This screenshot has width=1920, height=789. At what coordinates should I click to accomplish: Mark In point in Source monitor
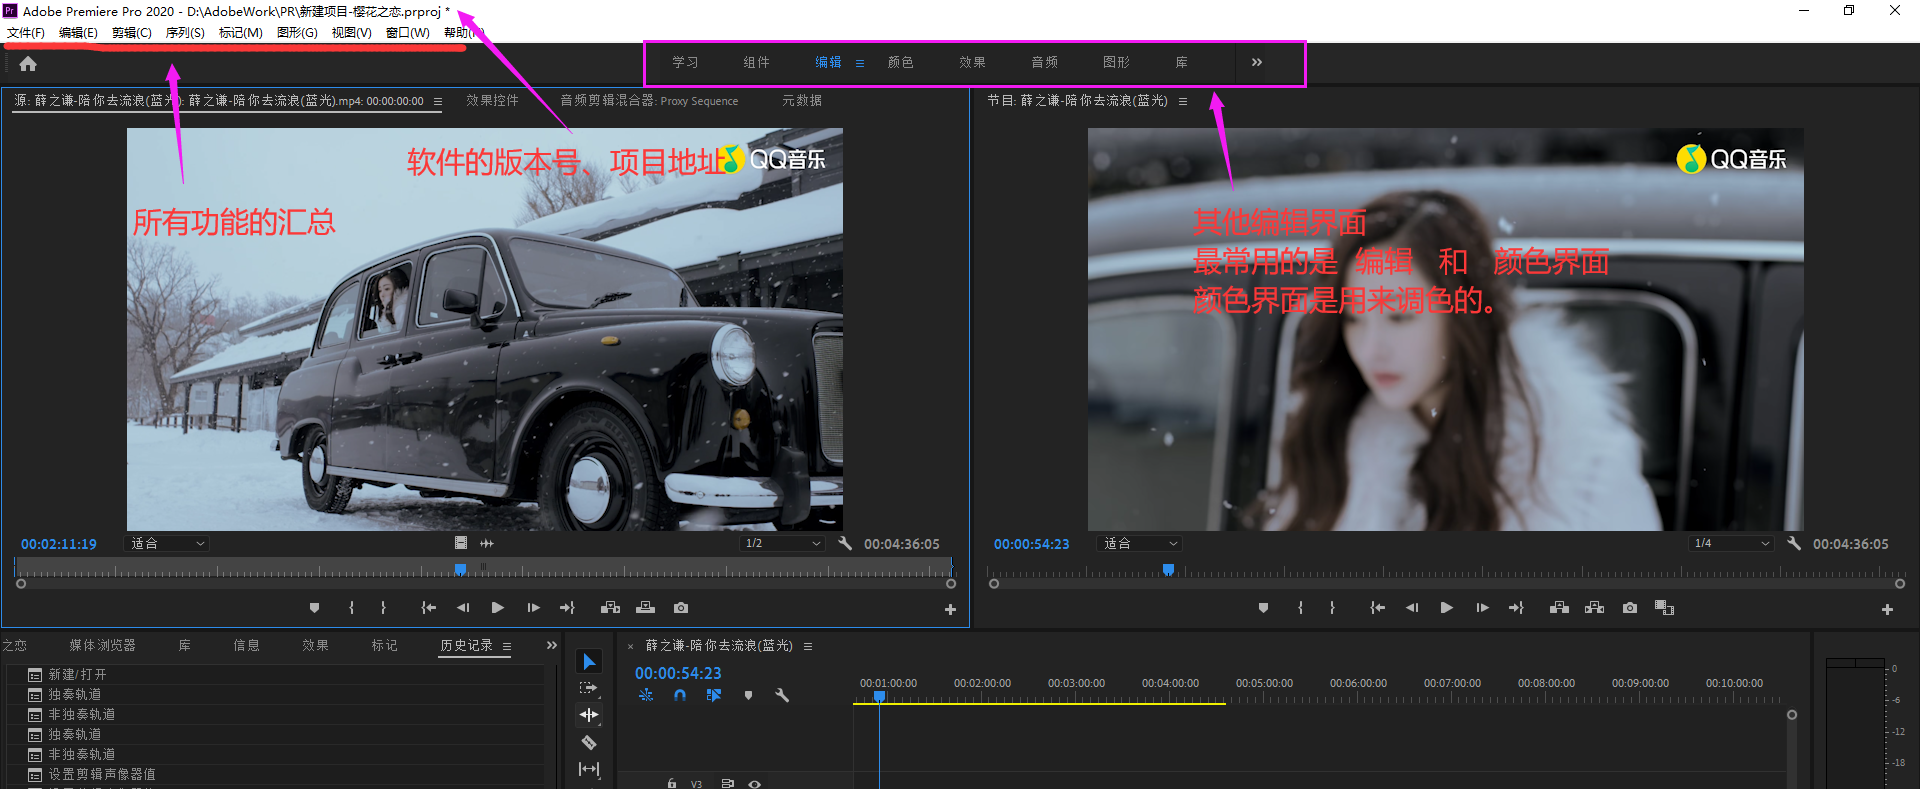tap(351, 608)
